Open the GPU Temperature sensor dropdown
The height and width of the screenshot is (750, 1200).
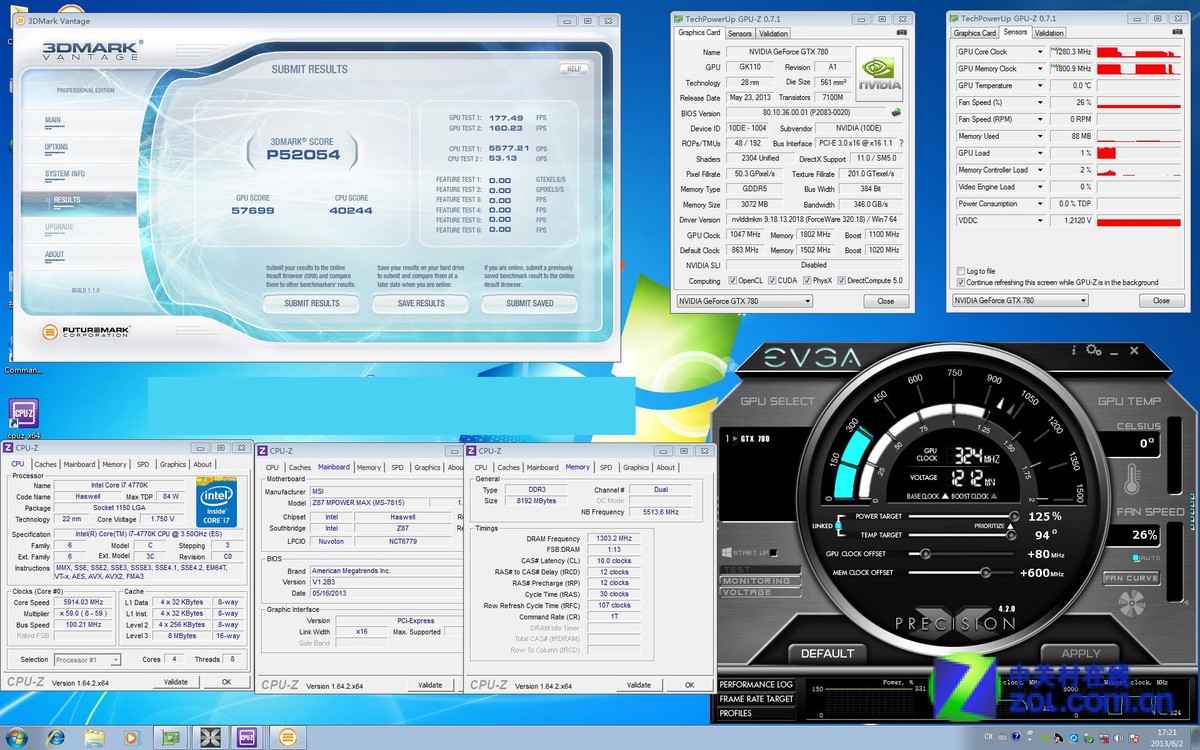[x=1040, y=86]
